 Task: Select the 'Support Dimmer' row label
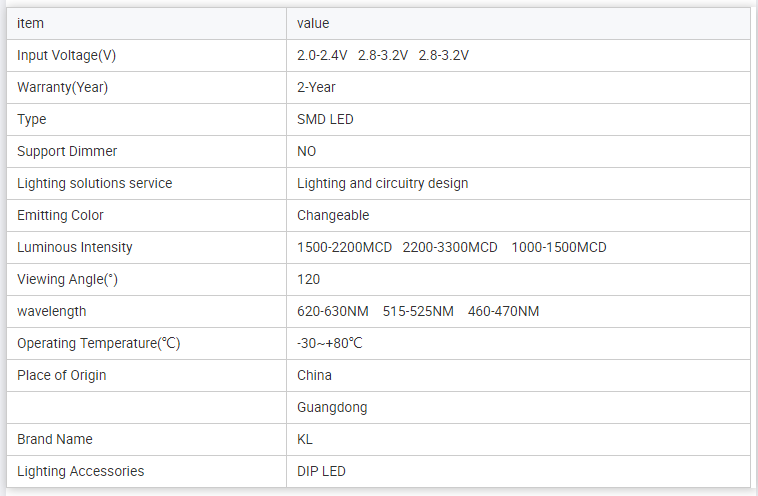click(x=67, y=151)
